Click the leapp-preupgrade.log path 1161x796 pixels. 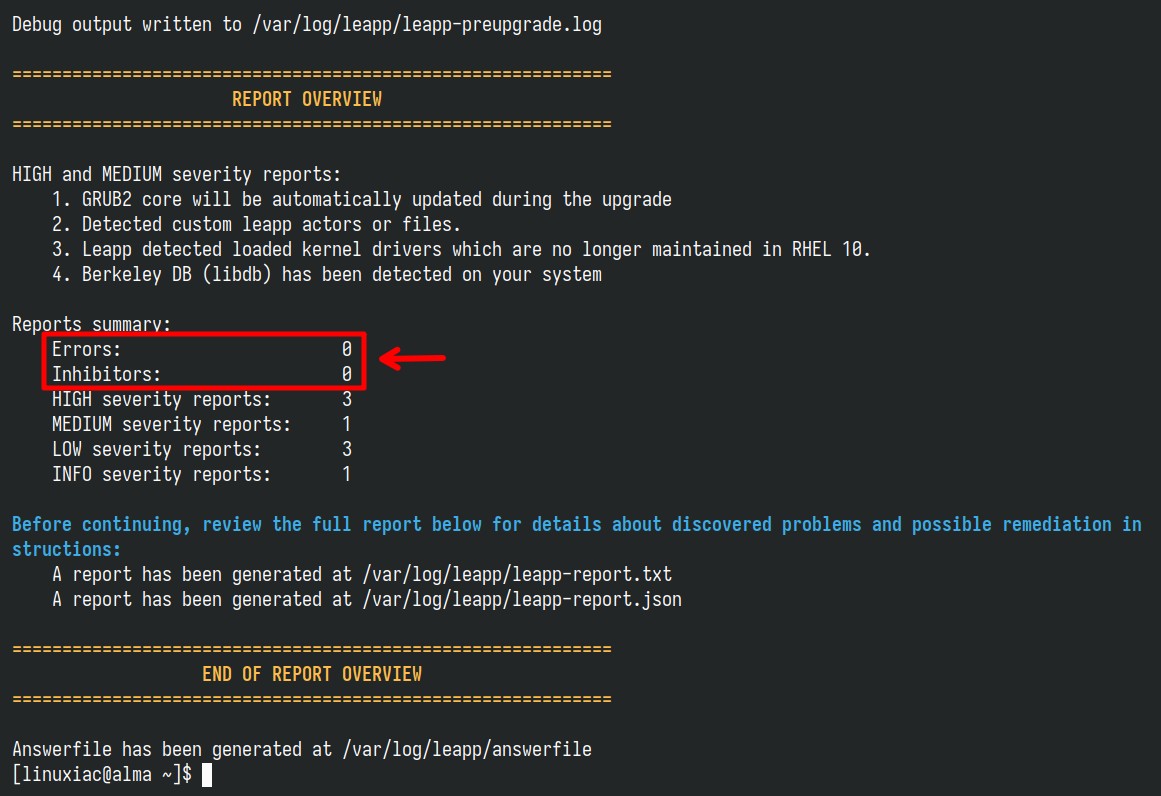click(427, 25)
